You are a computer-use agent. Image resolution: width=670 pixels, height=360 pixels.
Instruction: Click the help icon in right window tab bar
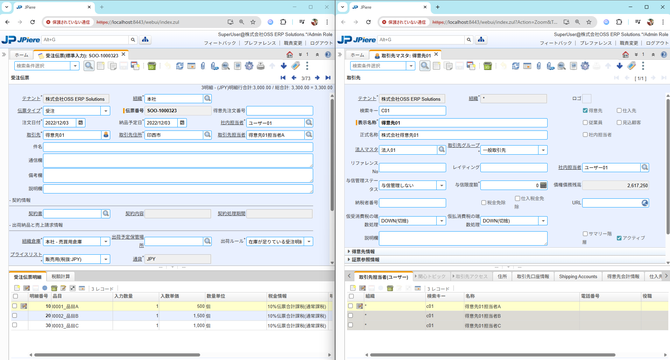tap(664, 55)
